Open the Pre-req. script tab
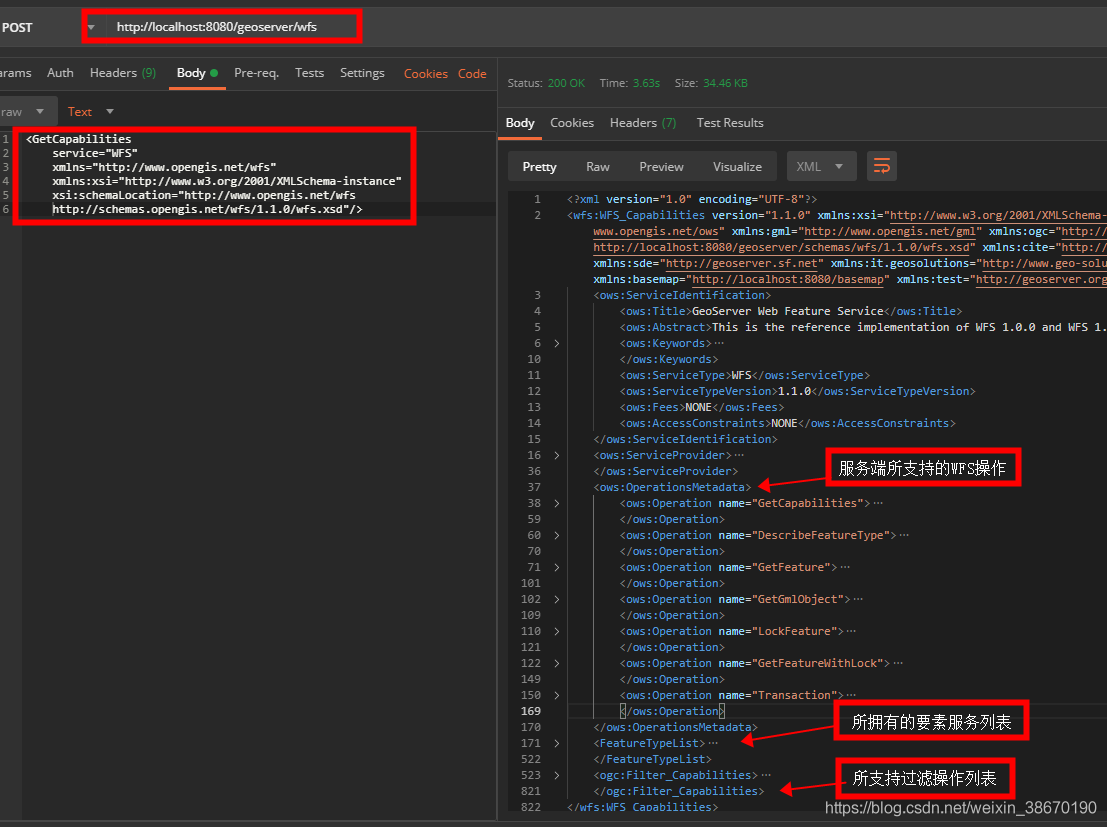This screenshot has width=1107, height=827. (256, 73)
